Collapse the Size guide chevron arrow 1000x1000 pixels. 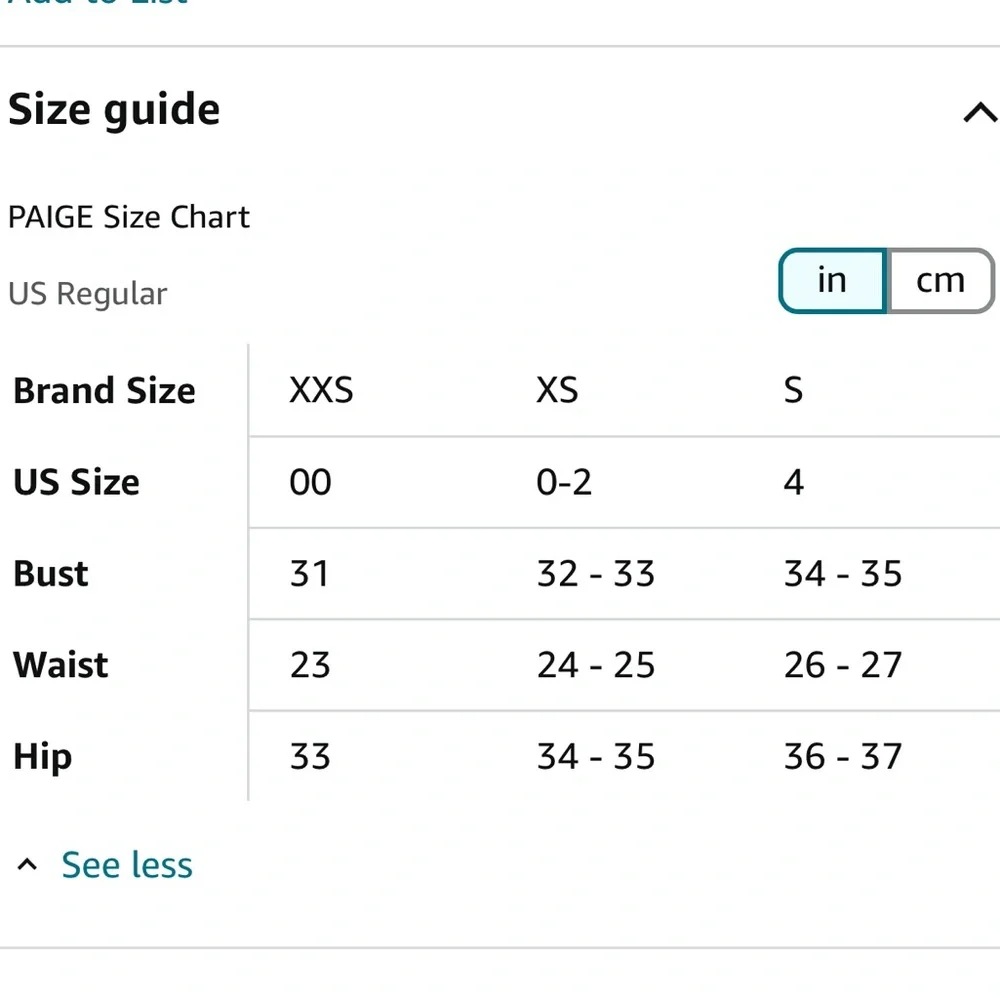[x=979, y=112]
